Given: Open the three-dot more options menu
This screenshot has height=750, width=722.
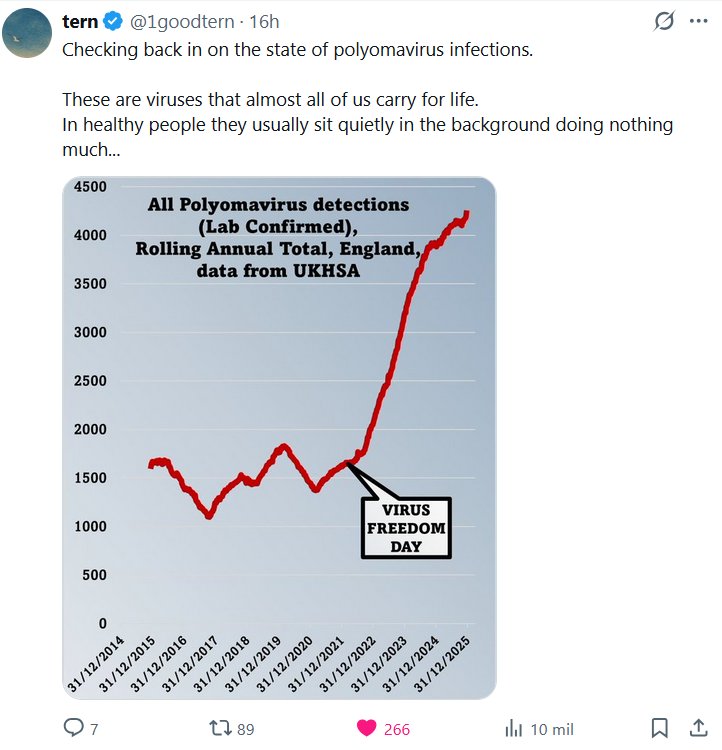Looking at the screenshot, I should click(698, 21).
